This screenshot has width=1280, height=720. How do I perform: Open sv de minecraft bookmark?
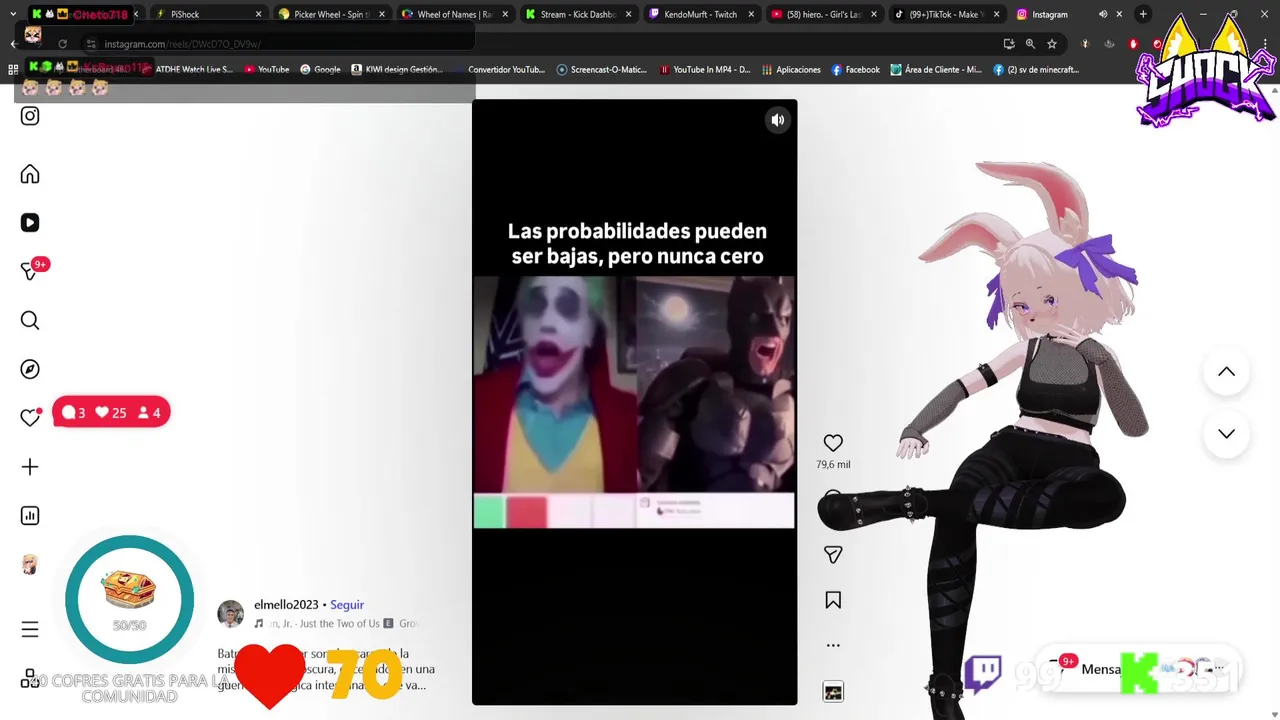pos(1036,70)
